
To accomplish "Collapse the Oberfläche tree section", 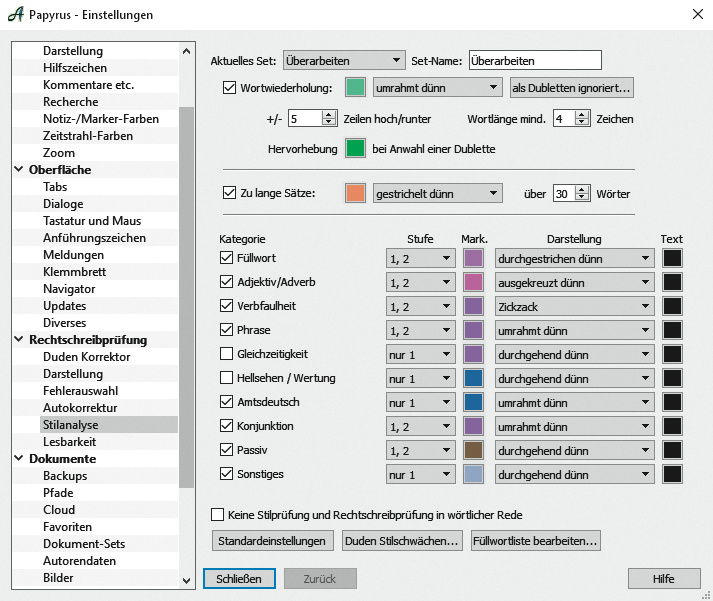I will 20,170.
